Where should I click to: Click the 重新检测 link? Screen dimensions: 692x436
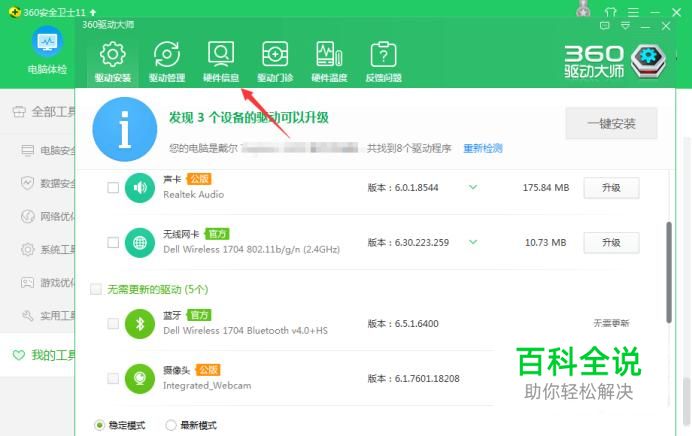click(483, 148)
